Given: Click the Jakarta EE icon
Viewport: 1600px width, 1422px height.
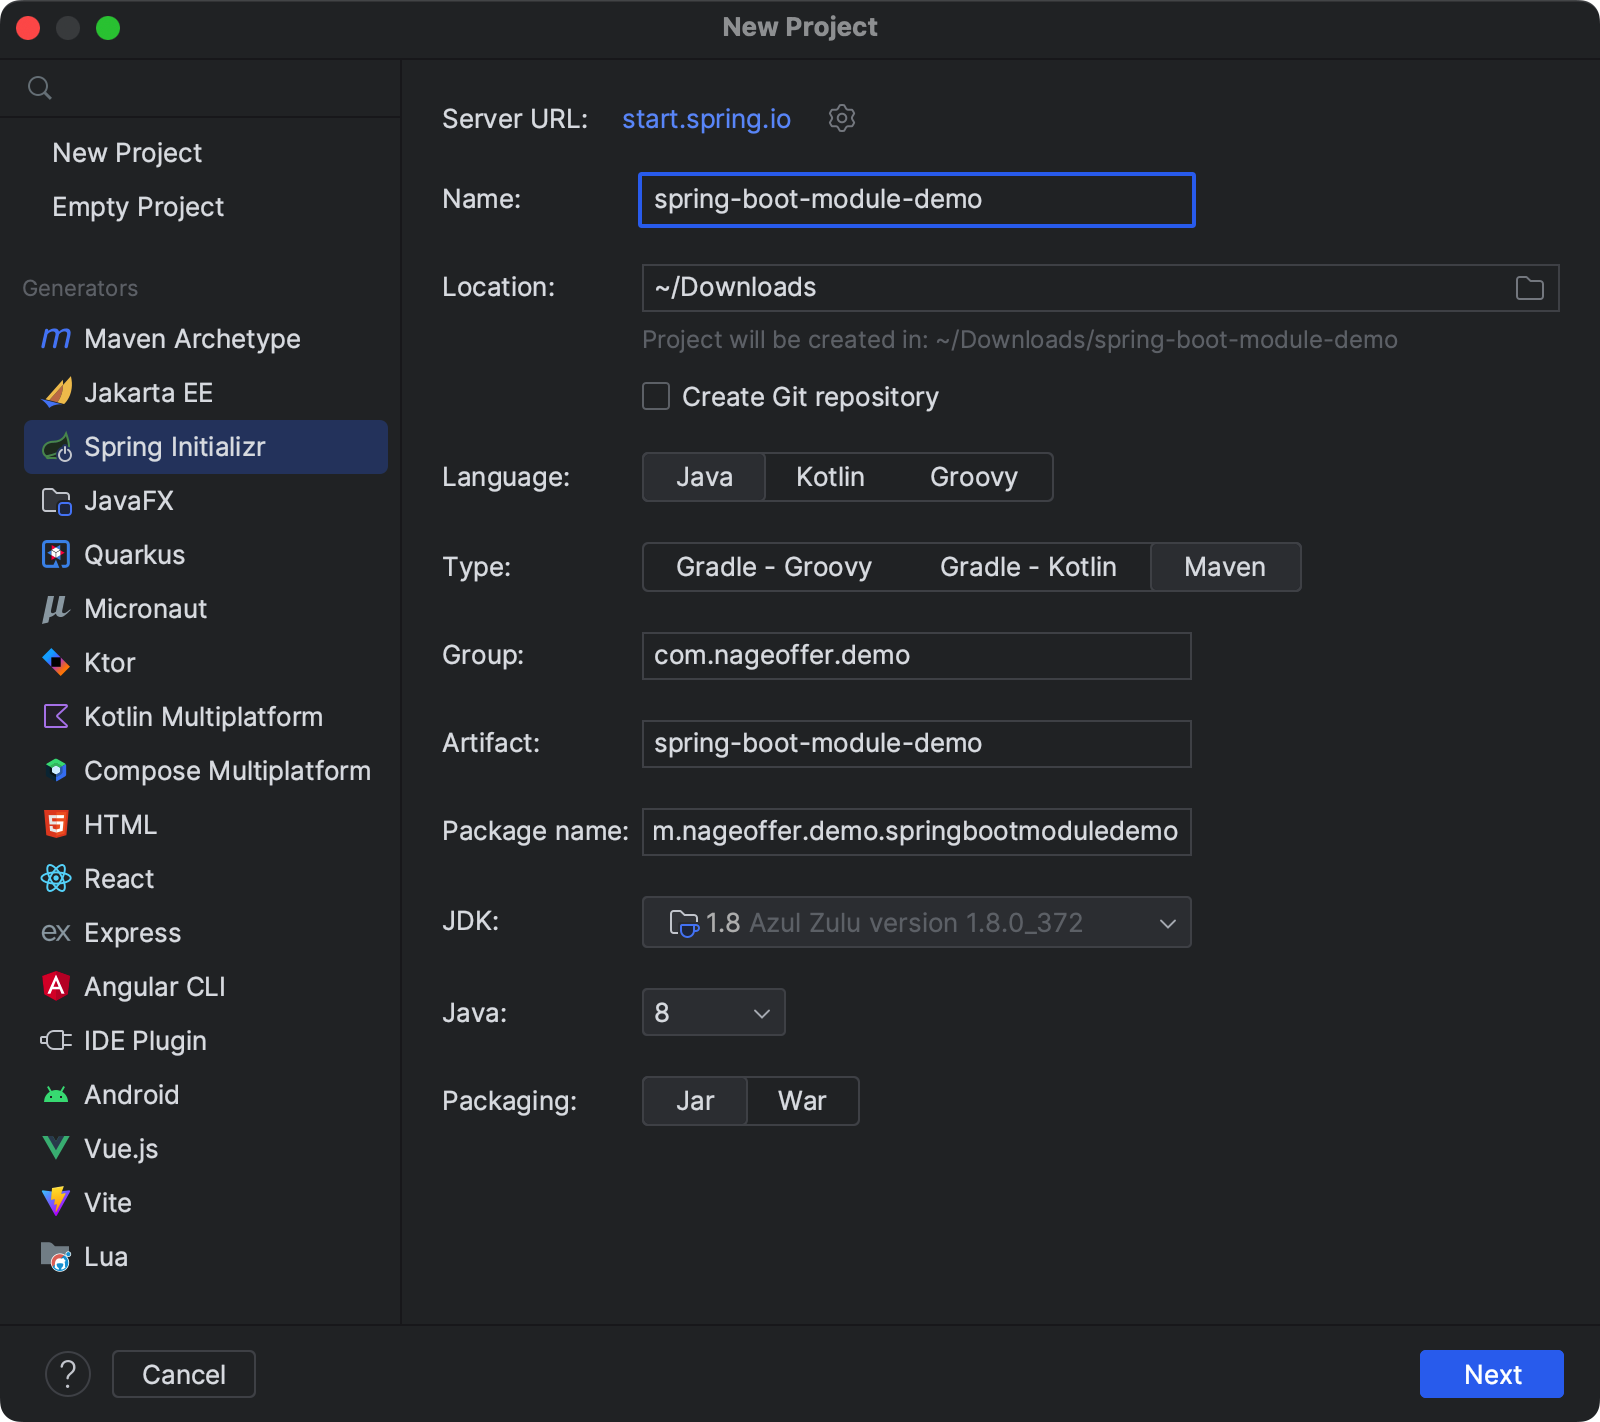Looking at the screenshot, I should (x=56, y=393).
